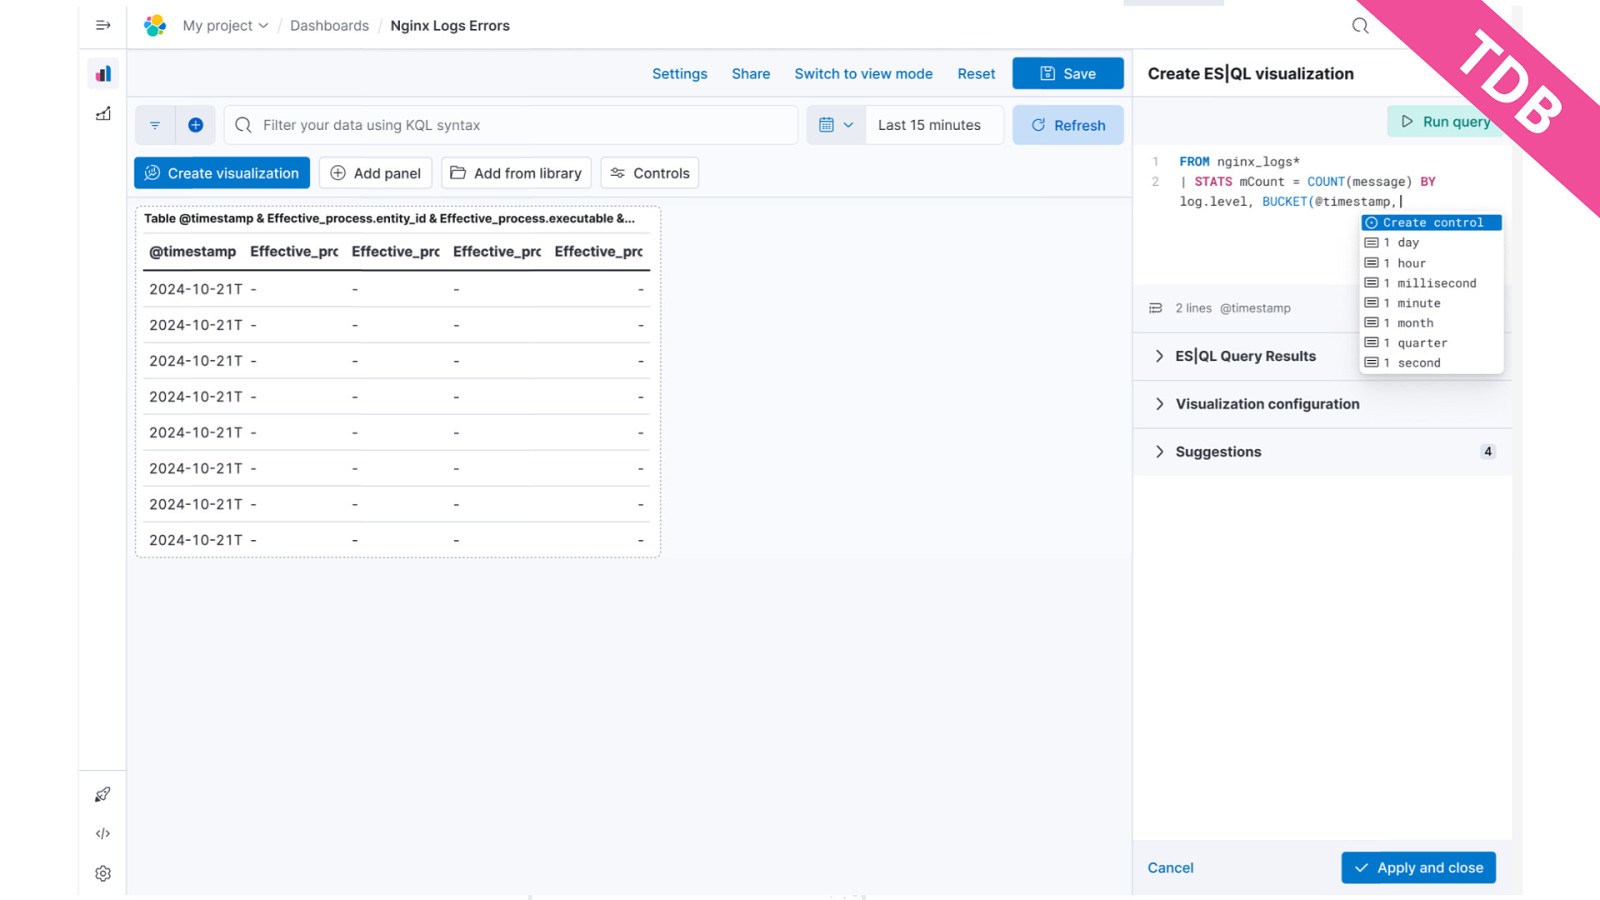
Task: Click Nginx Logs Errors breadcrumb title
Action: click(450, 26)
